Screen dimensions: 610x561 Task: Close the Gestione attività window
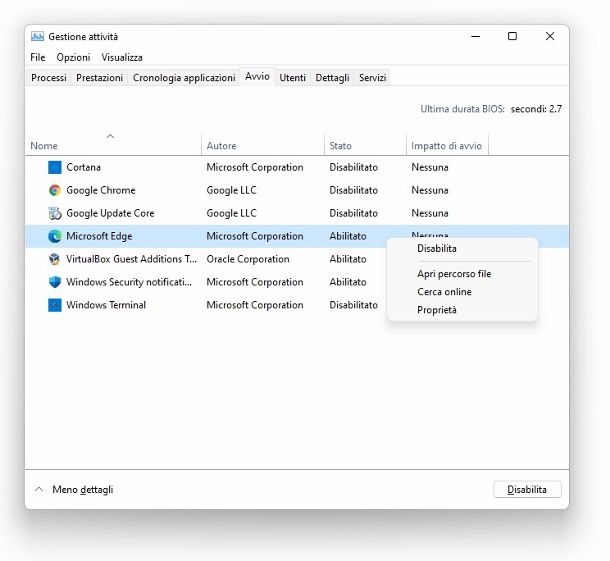550,36
